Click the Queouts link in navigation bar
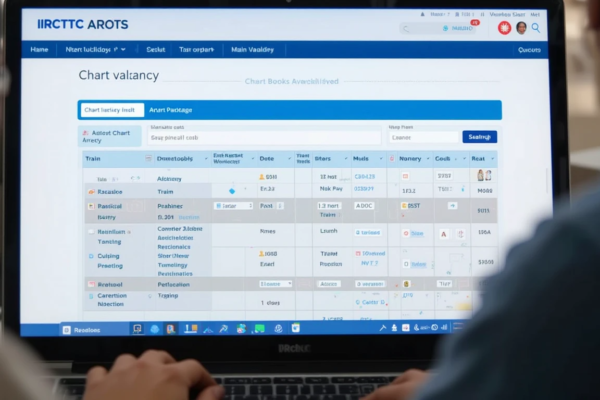The width and height of the screenshot is (600, 400). point(529,50)
